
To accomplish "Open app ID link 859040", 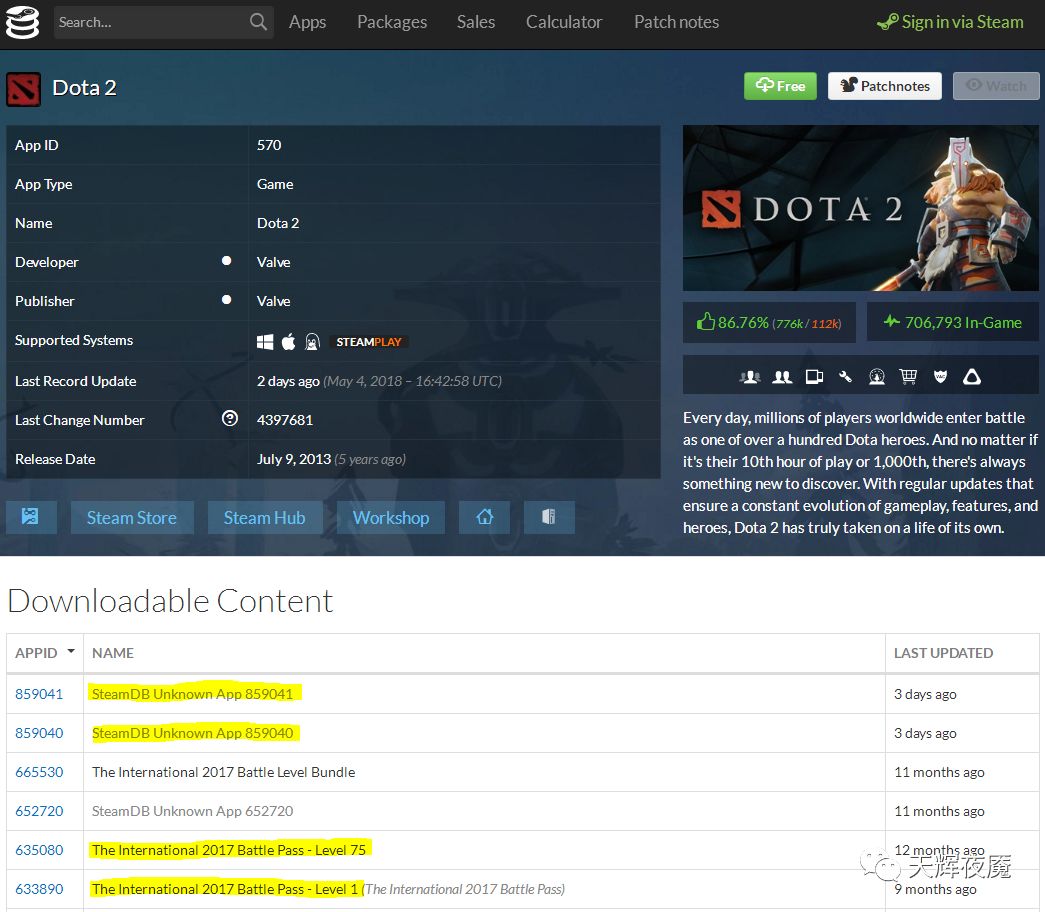I will tap(39, 733).
